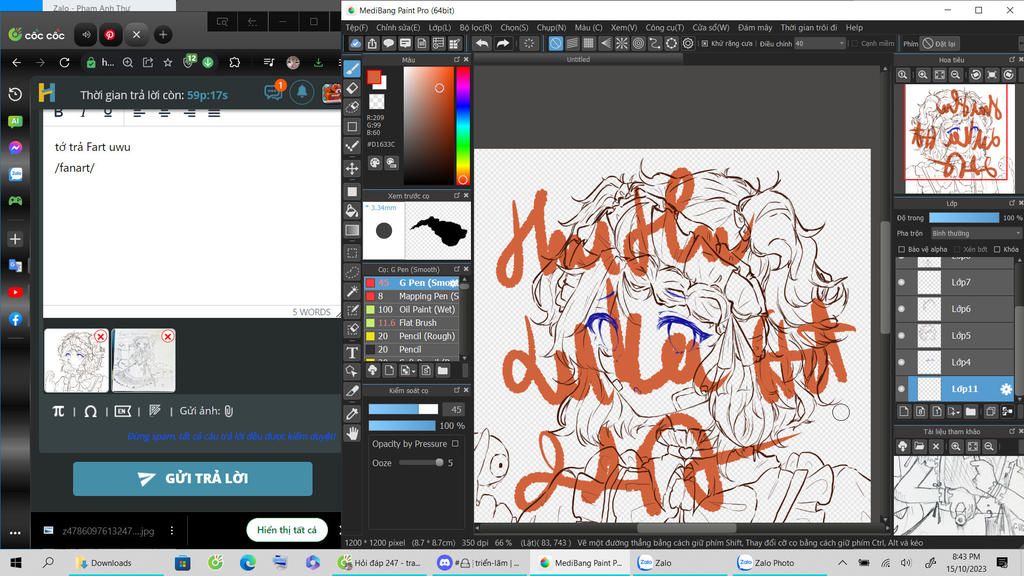Select the Magic Wand tool

[x=352, y=291]
